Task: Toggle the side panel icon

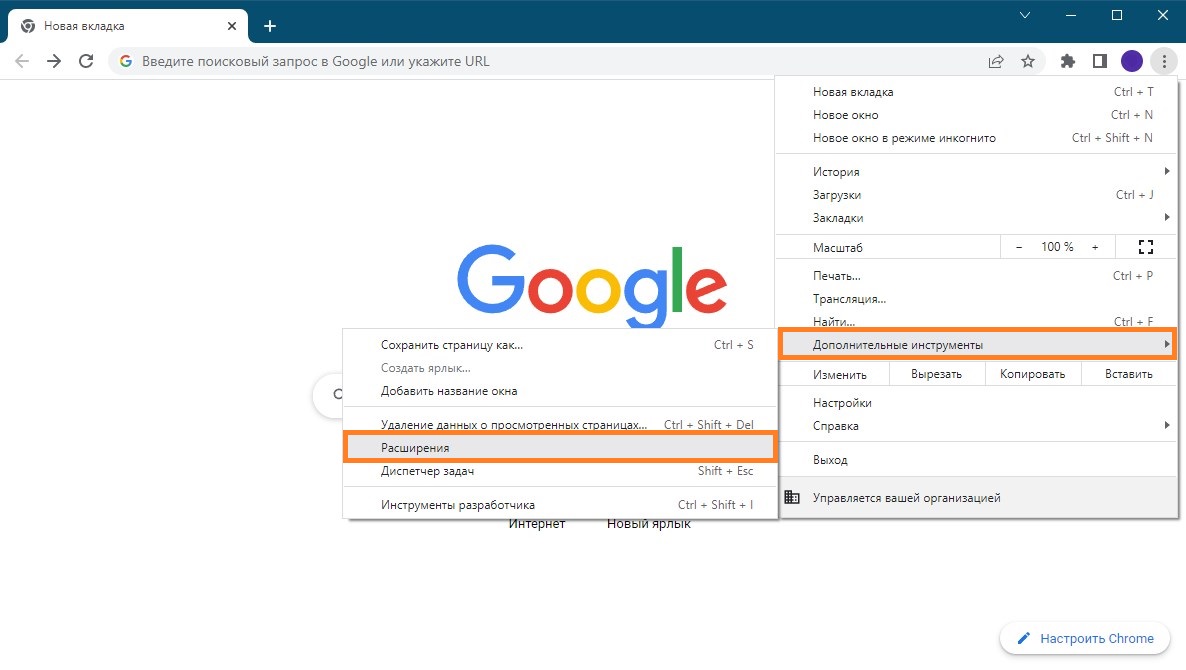Action: pyautogui.click(x=1099, y=61)
